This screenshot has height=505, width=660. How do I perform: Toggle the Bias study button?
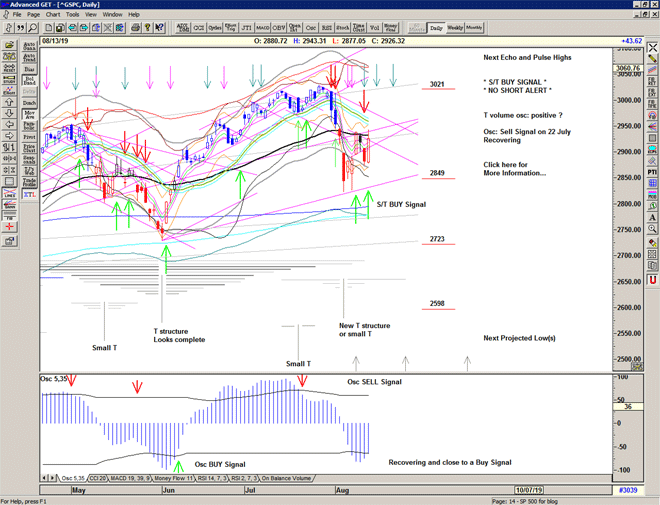pyautogui.click(x=29, y=69)
